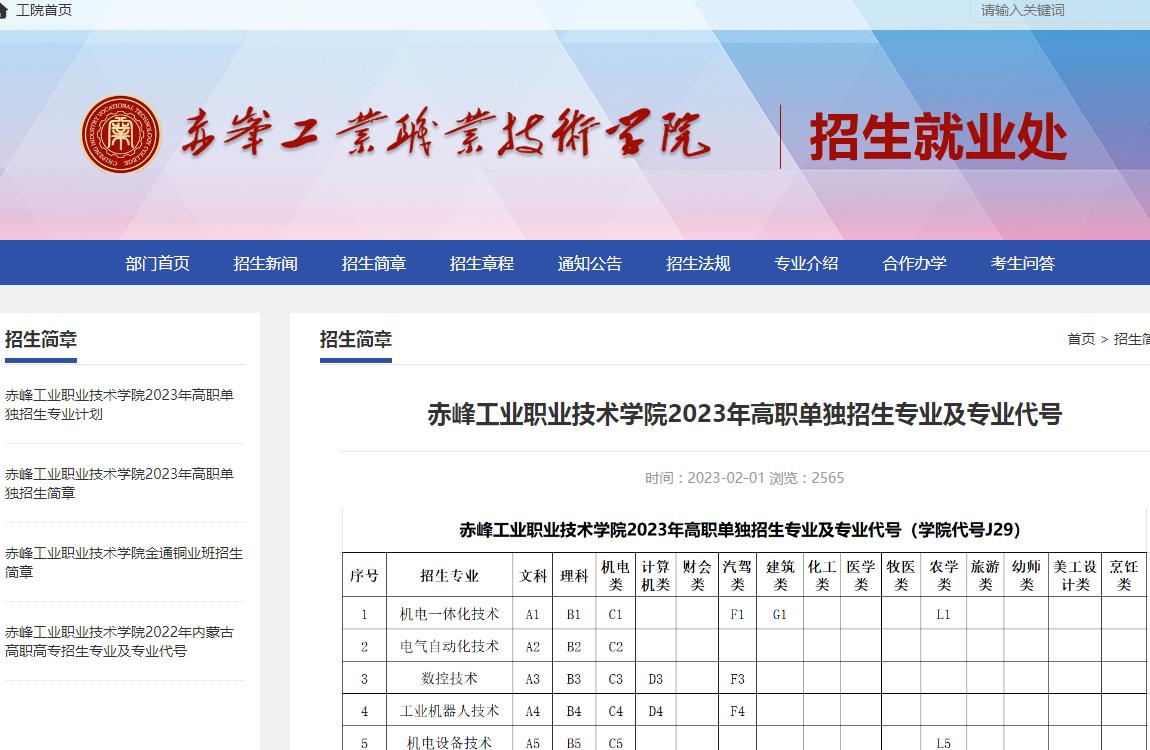This screenshot has width=1150, height=750.
Task: Click the 烹饪类 column header
Action: (1124, 576)
